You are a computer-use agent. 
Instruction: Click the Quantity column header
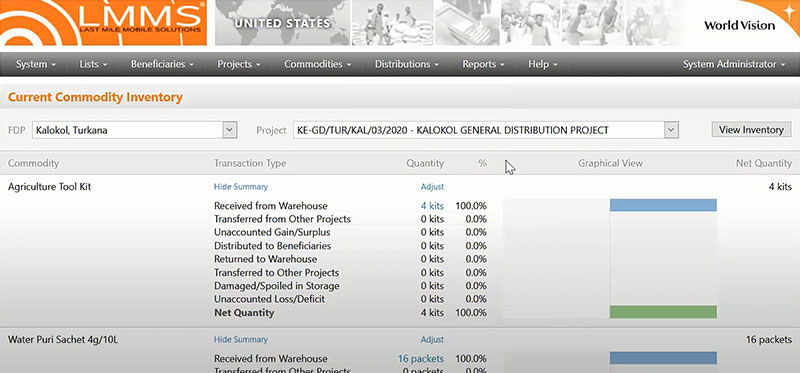coord(425,163)
